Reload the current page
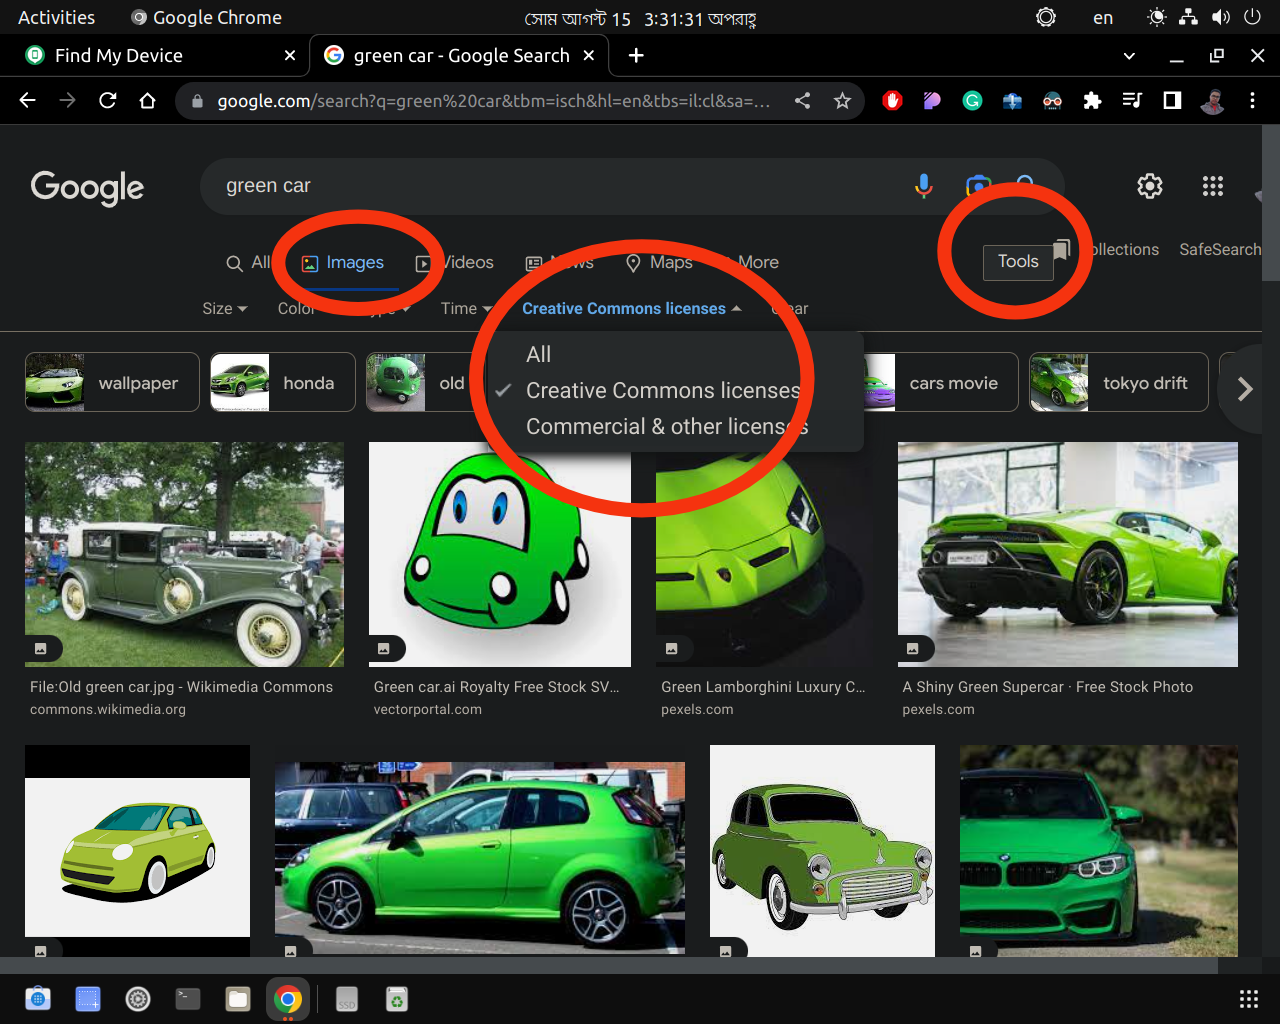 tap(107, 100)
